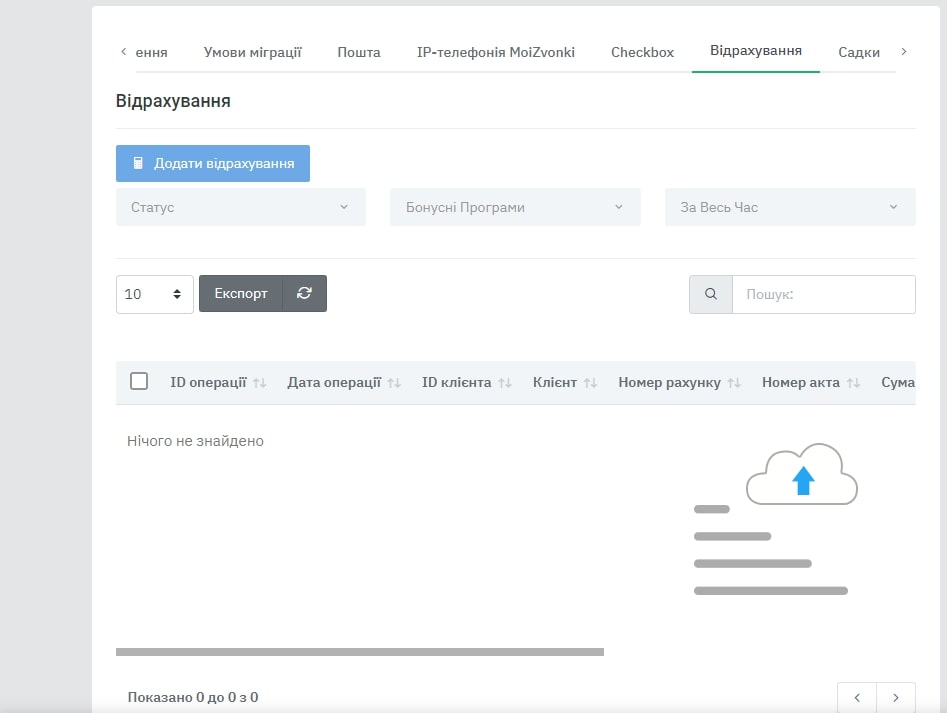Screen dimensions: 947x713
Task: Open the IP-телефонія MoiZvonki tab
Action: [x=496, y=52]
